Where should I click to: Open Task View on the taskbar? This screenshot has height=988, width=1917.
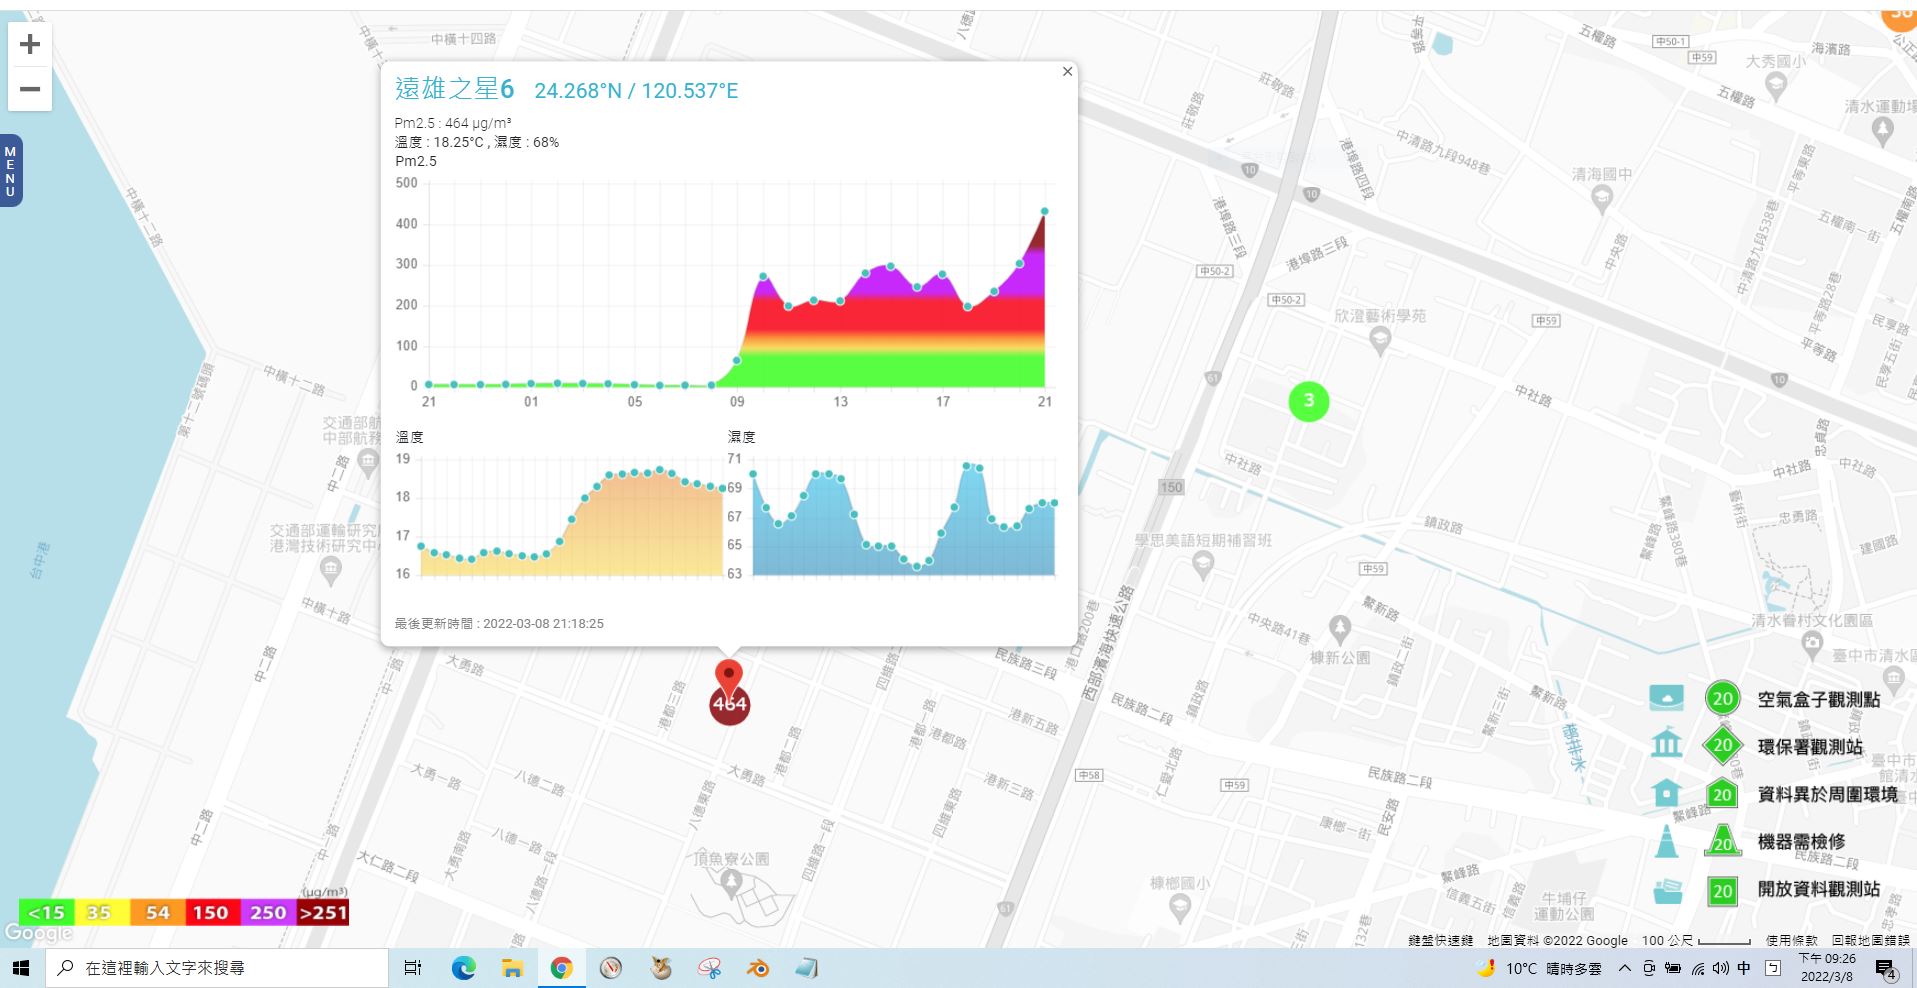point(412,968)
